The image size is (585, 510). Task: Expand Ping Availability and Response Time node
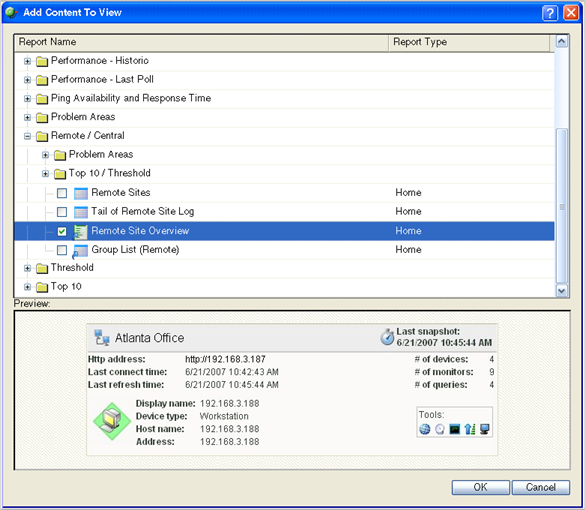point(27,98)
